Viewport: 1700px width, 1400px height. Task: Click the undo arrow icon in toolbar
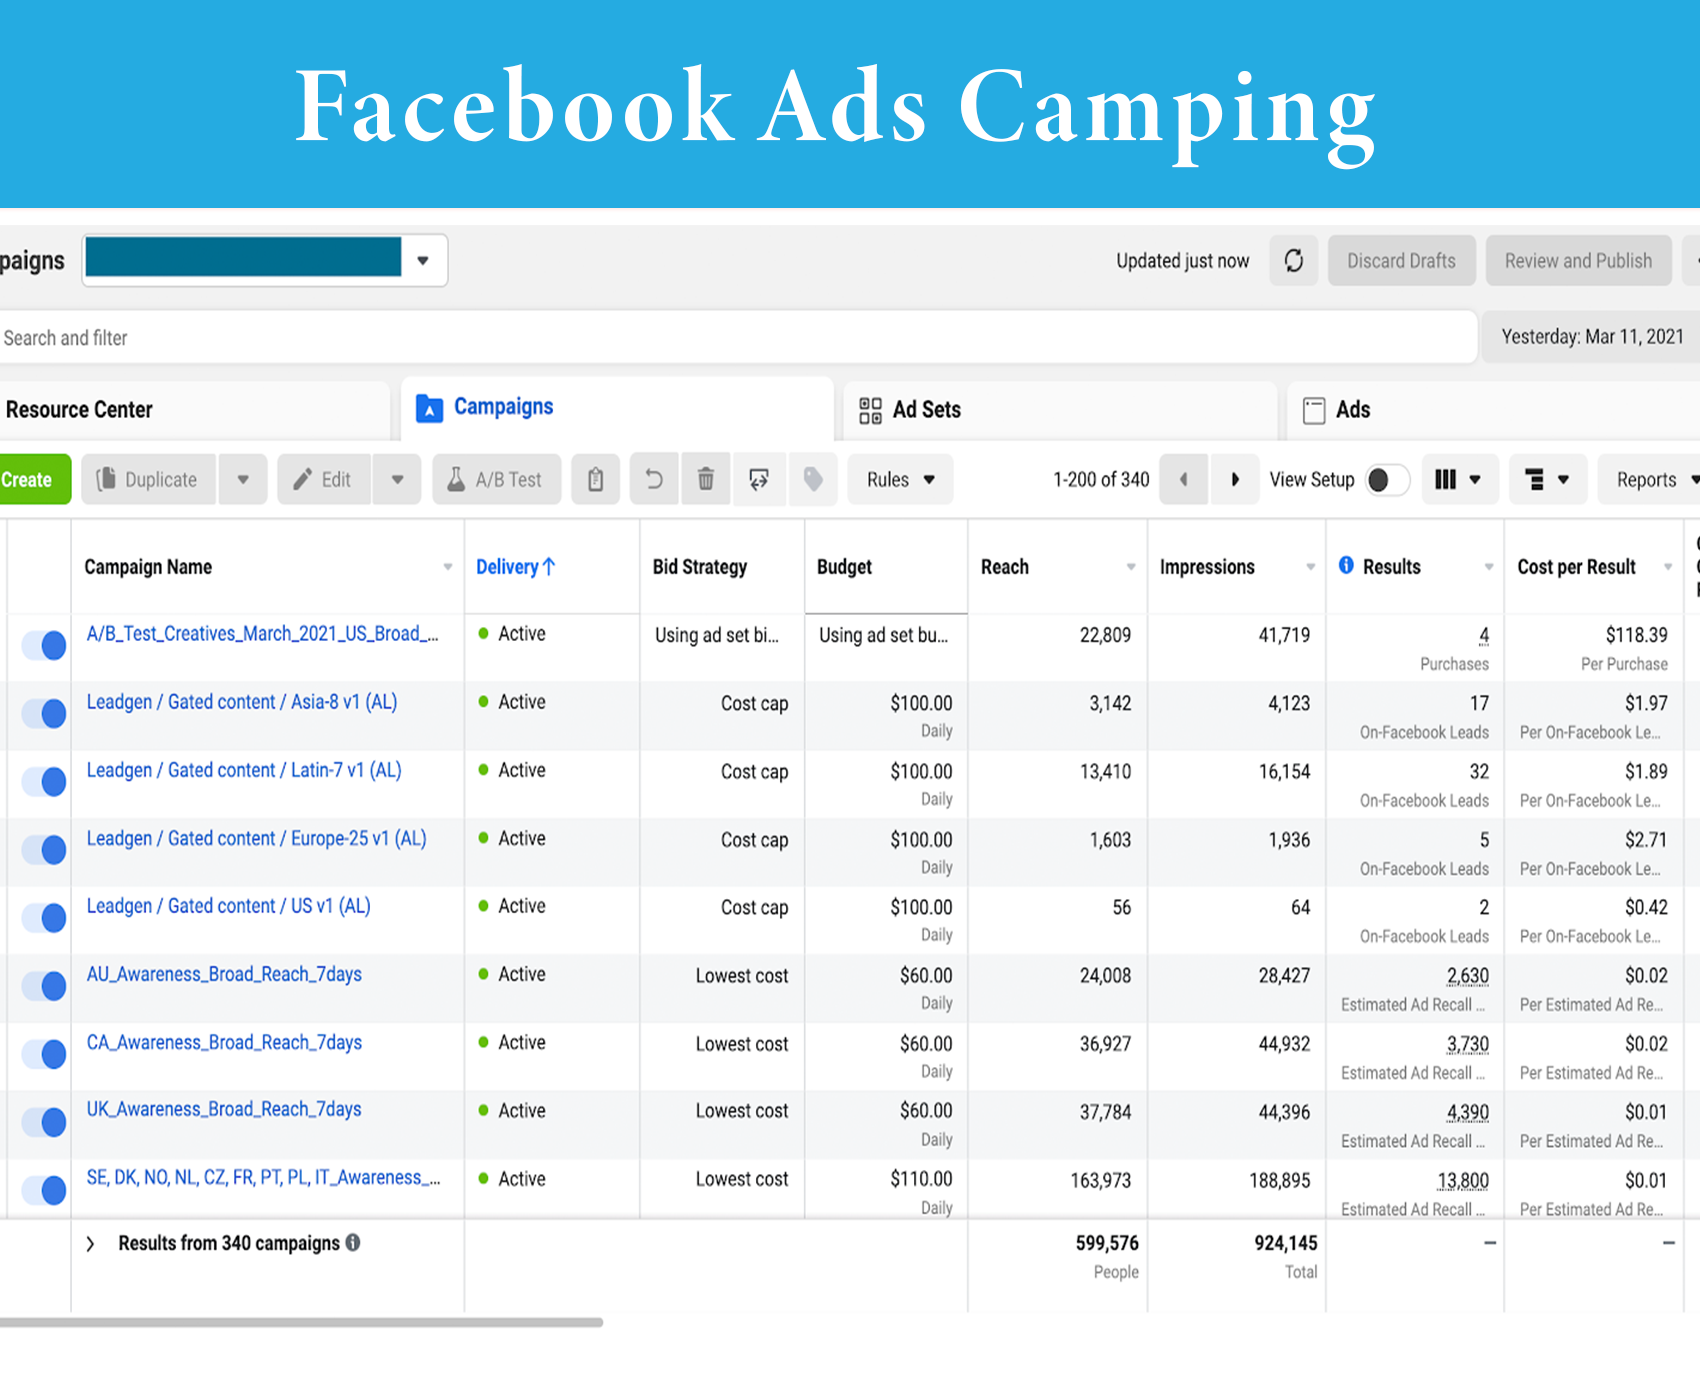pos(654,479)
